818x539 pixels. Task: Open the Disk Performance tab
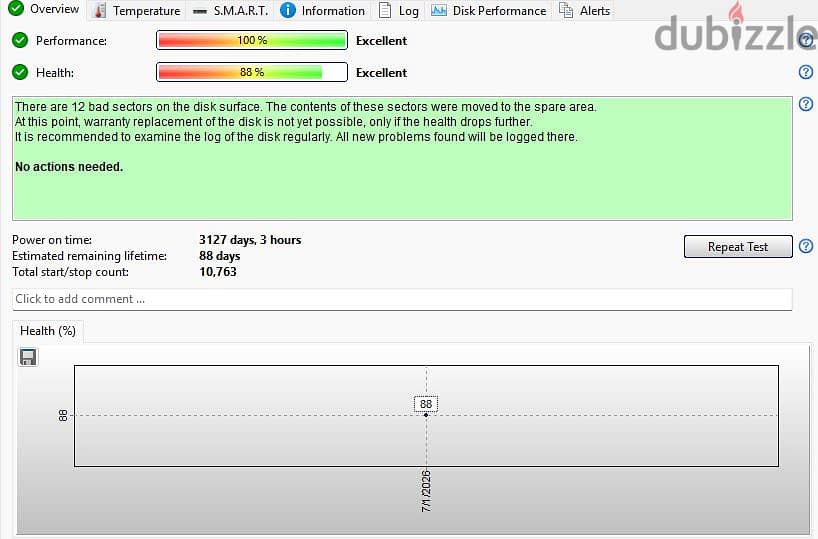pos(489,10)
